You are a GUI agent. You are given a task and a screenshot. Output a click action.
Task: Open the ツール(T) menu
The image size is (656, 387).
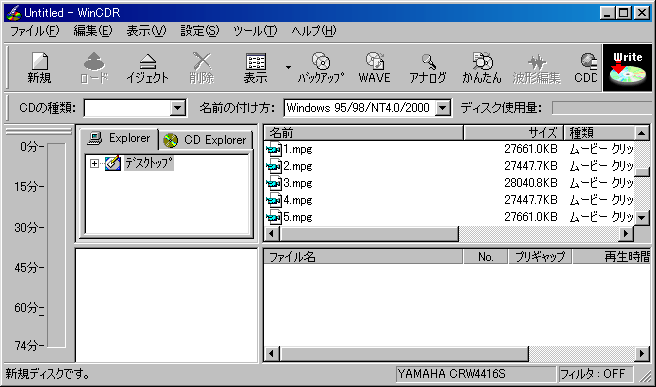[x=255, y=31]
